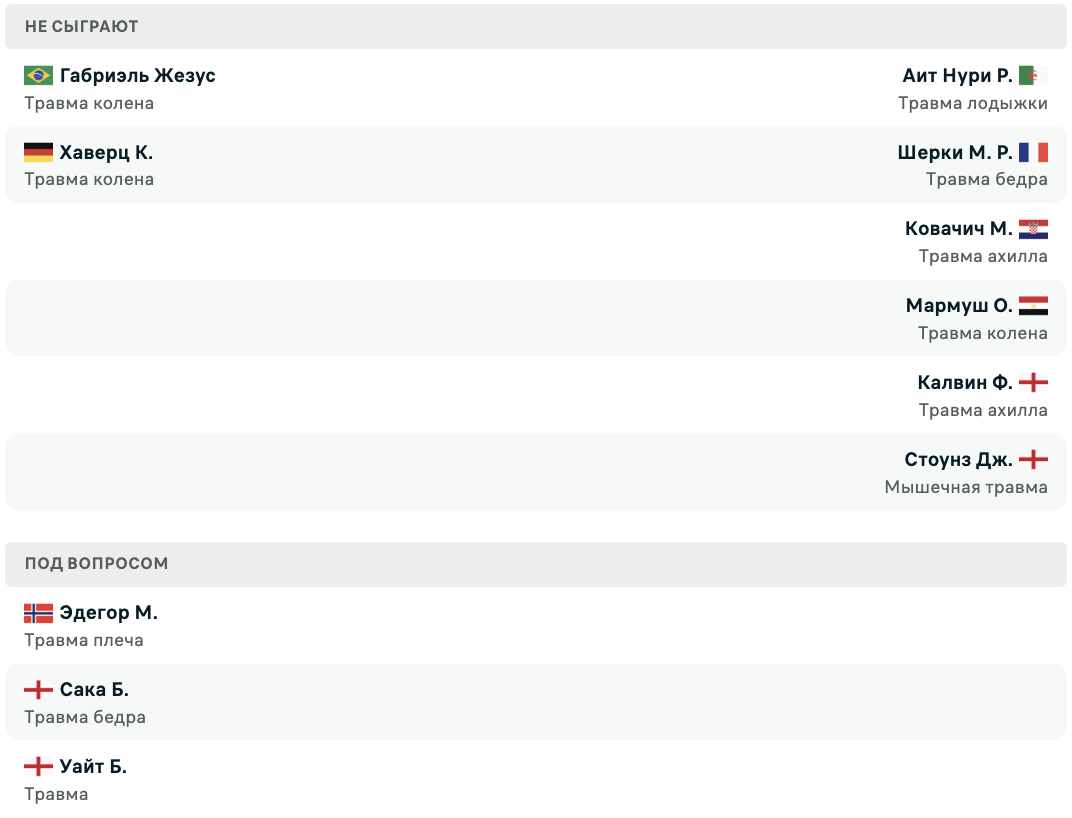Click the France flag next to Шерки М. Р.
Viewport: 1072px width, 818px height.
[1033, 152]
